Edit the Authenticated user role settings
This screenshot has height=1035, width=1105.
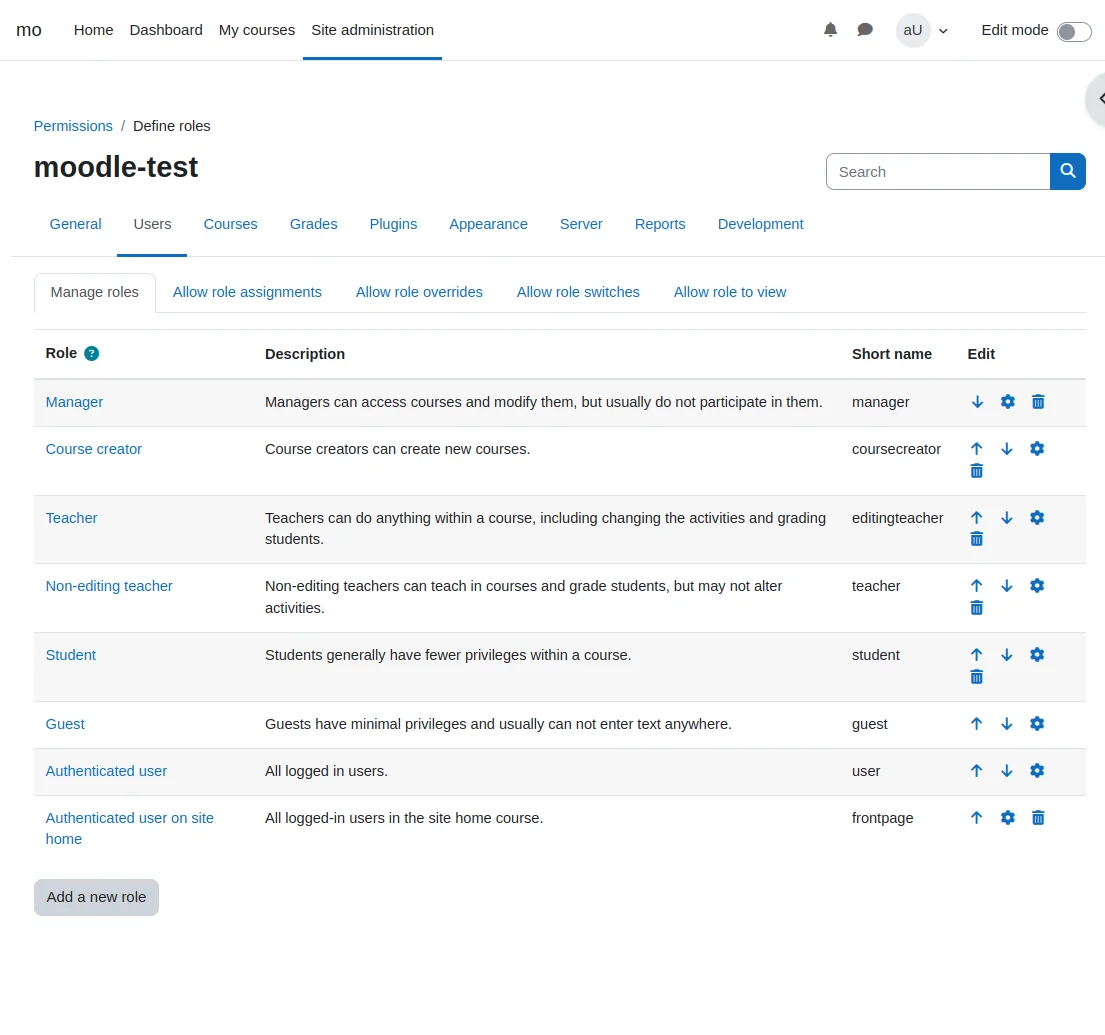tap(1037, 771)
